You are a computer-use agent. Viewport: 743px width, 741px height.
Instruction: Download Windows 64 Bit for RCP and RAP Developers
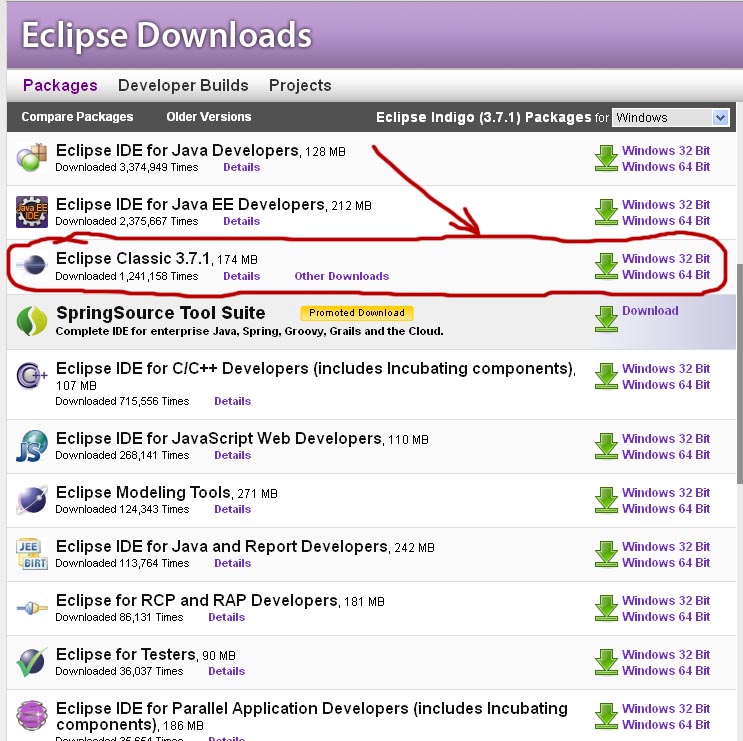pos(666,616)
